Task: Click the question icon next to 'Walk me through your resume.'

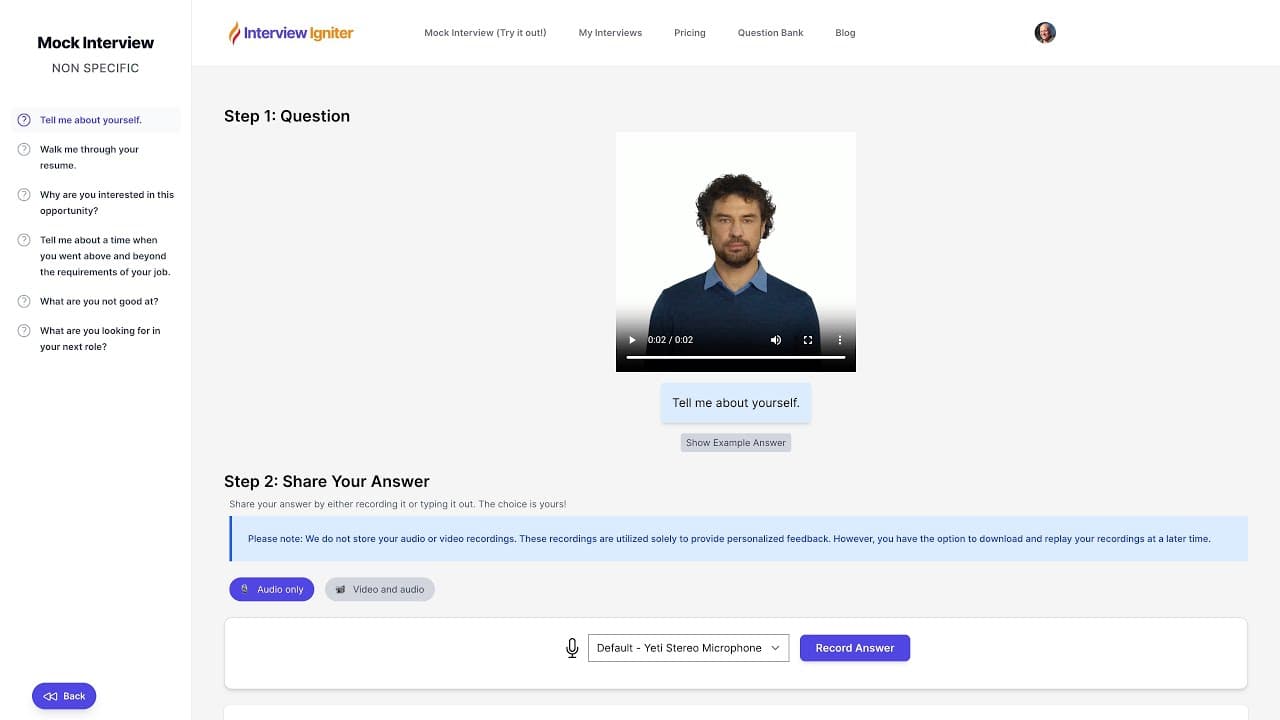Action: click(x=24, y=149)
